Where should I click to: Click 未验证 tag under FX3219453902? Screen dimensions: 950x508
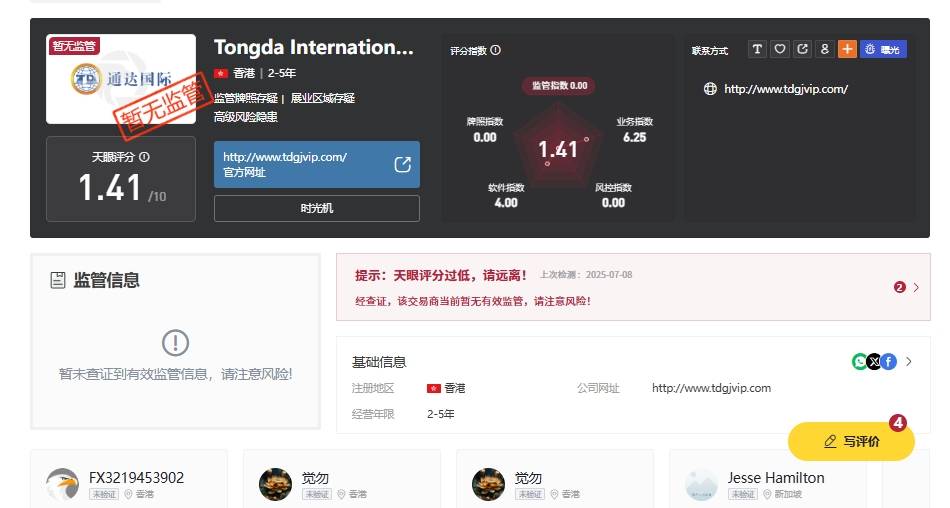pos(104,495)
